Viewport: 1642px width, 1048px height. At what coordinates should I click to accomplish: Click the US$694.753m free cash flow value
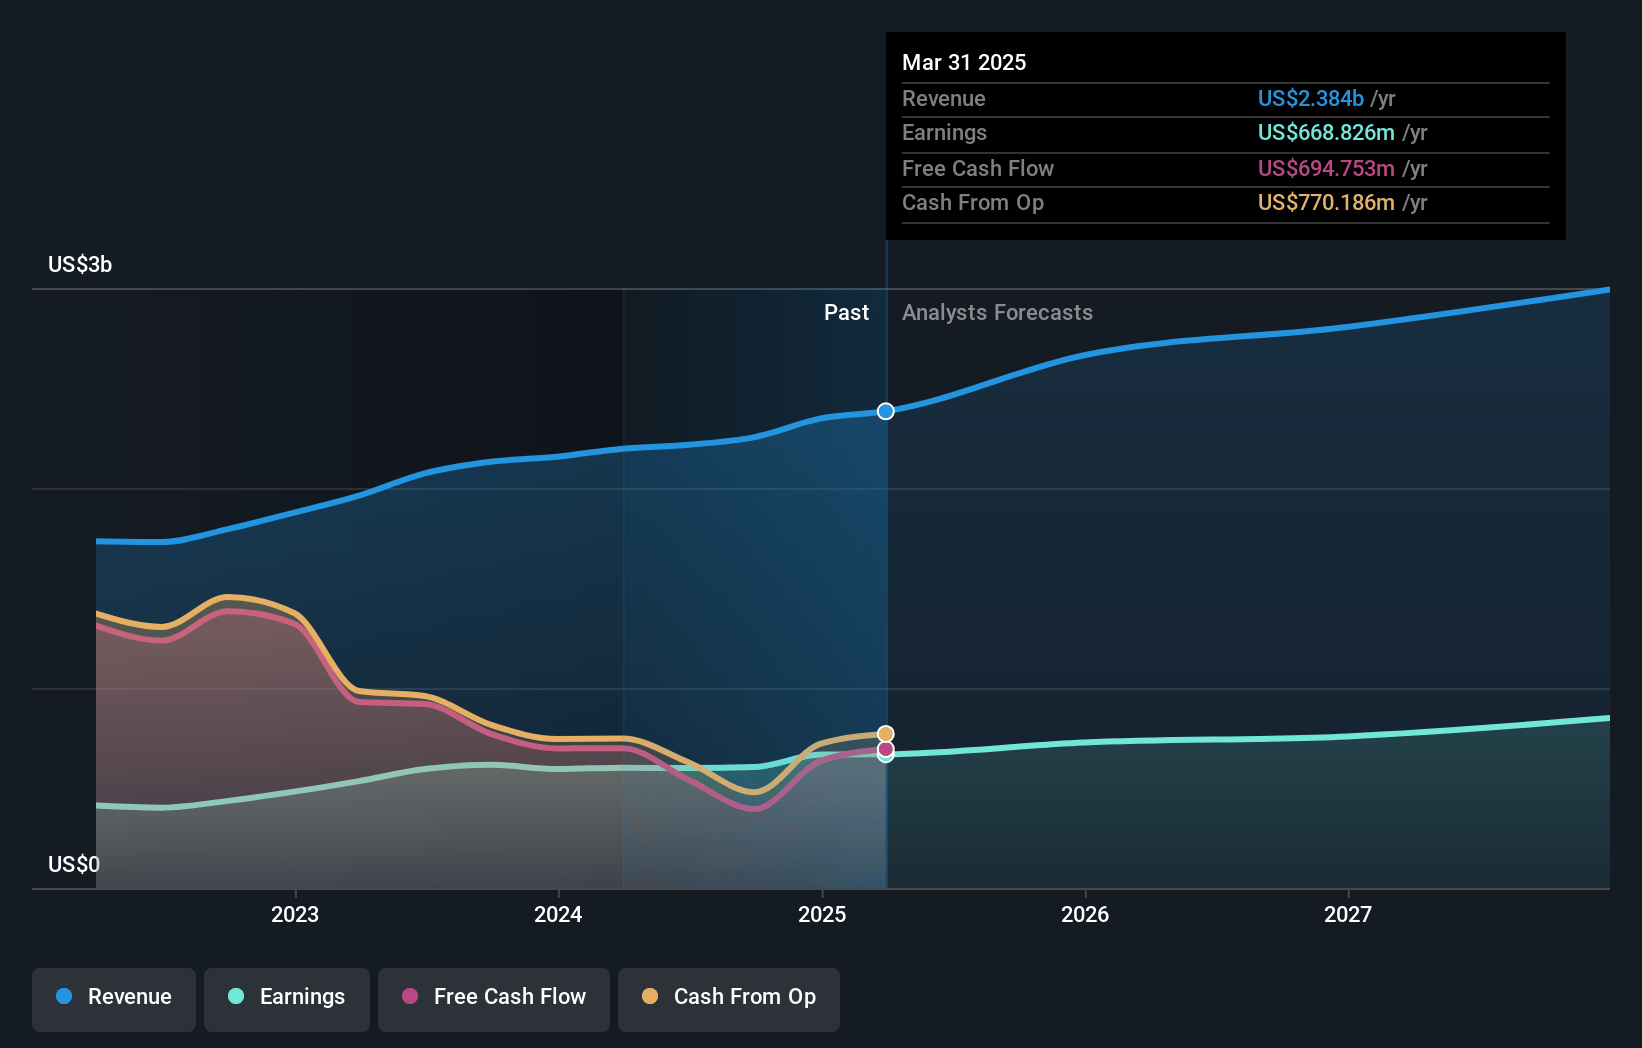pos(1326,168)
